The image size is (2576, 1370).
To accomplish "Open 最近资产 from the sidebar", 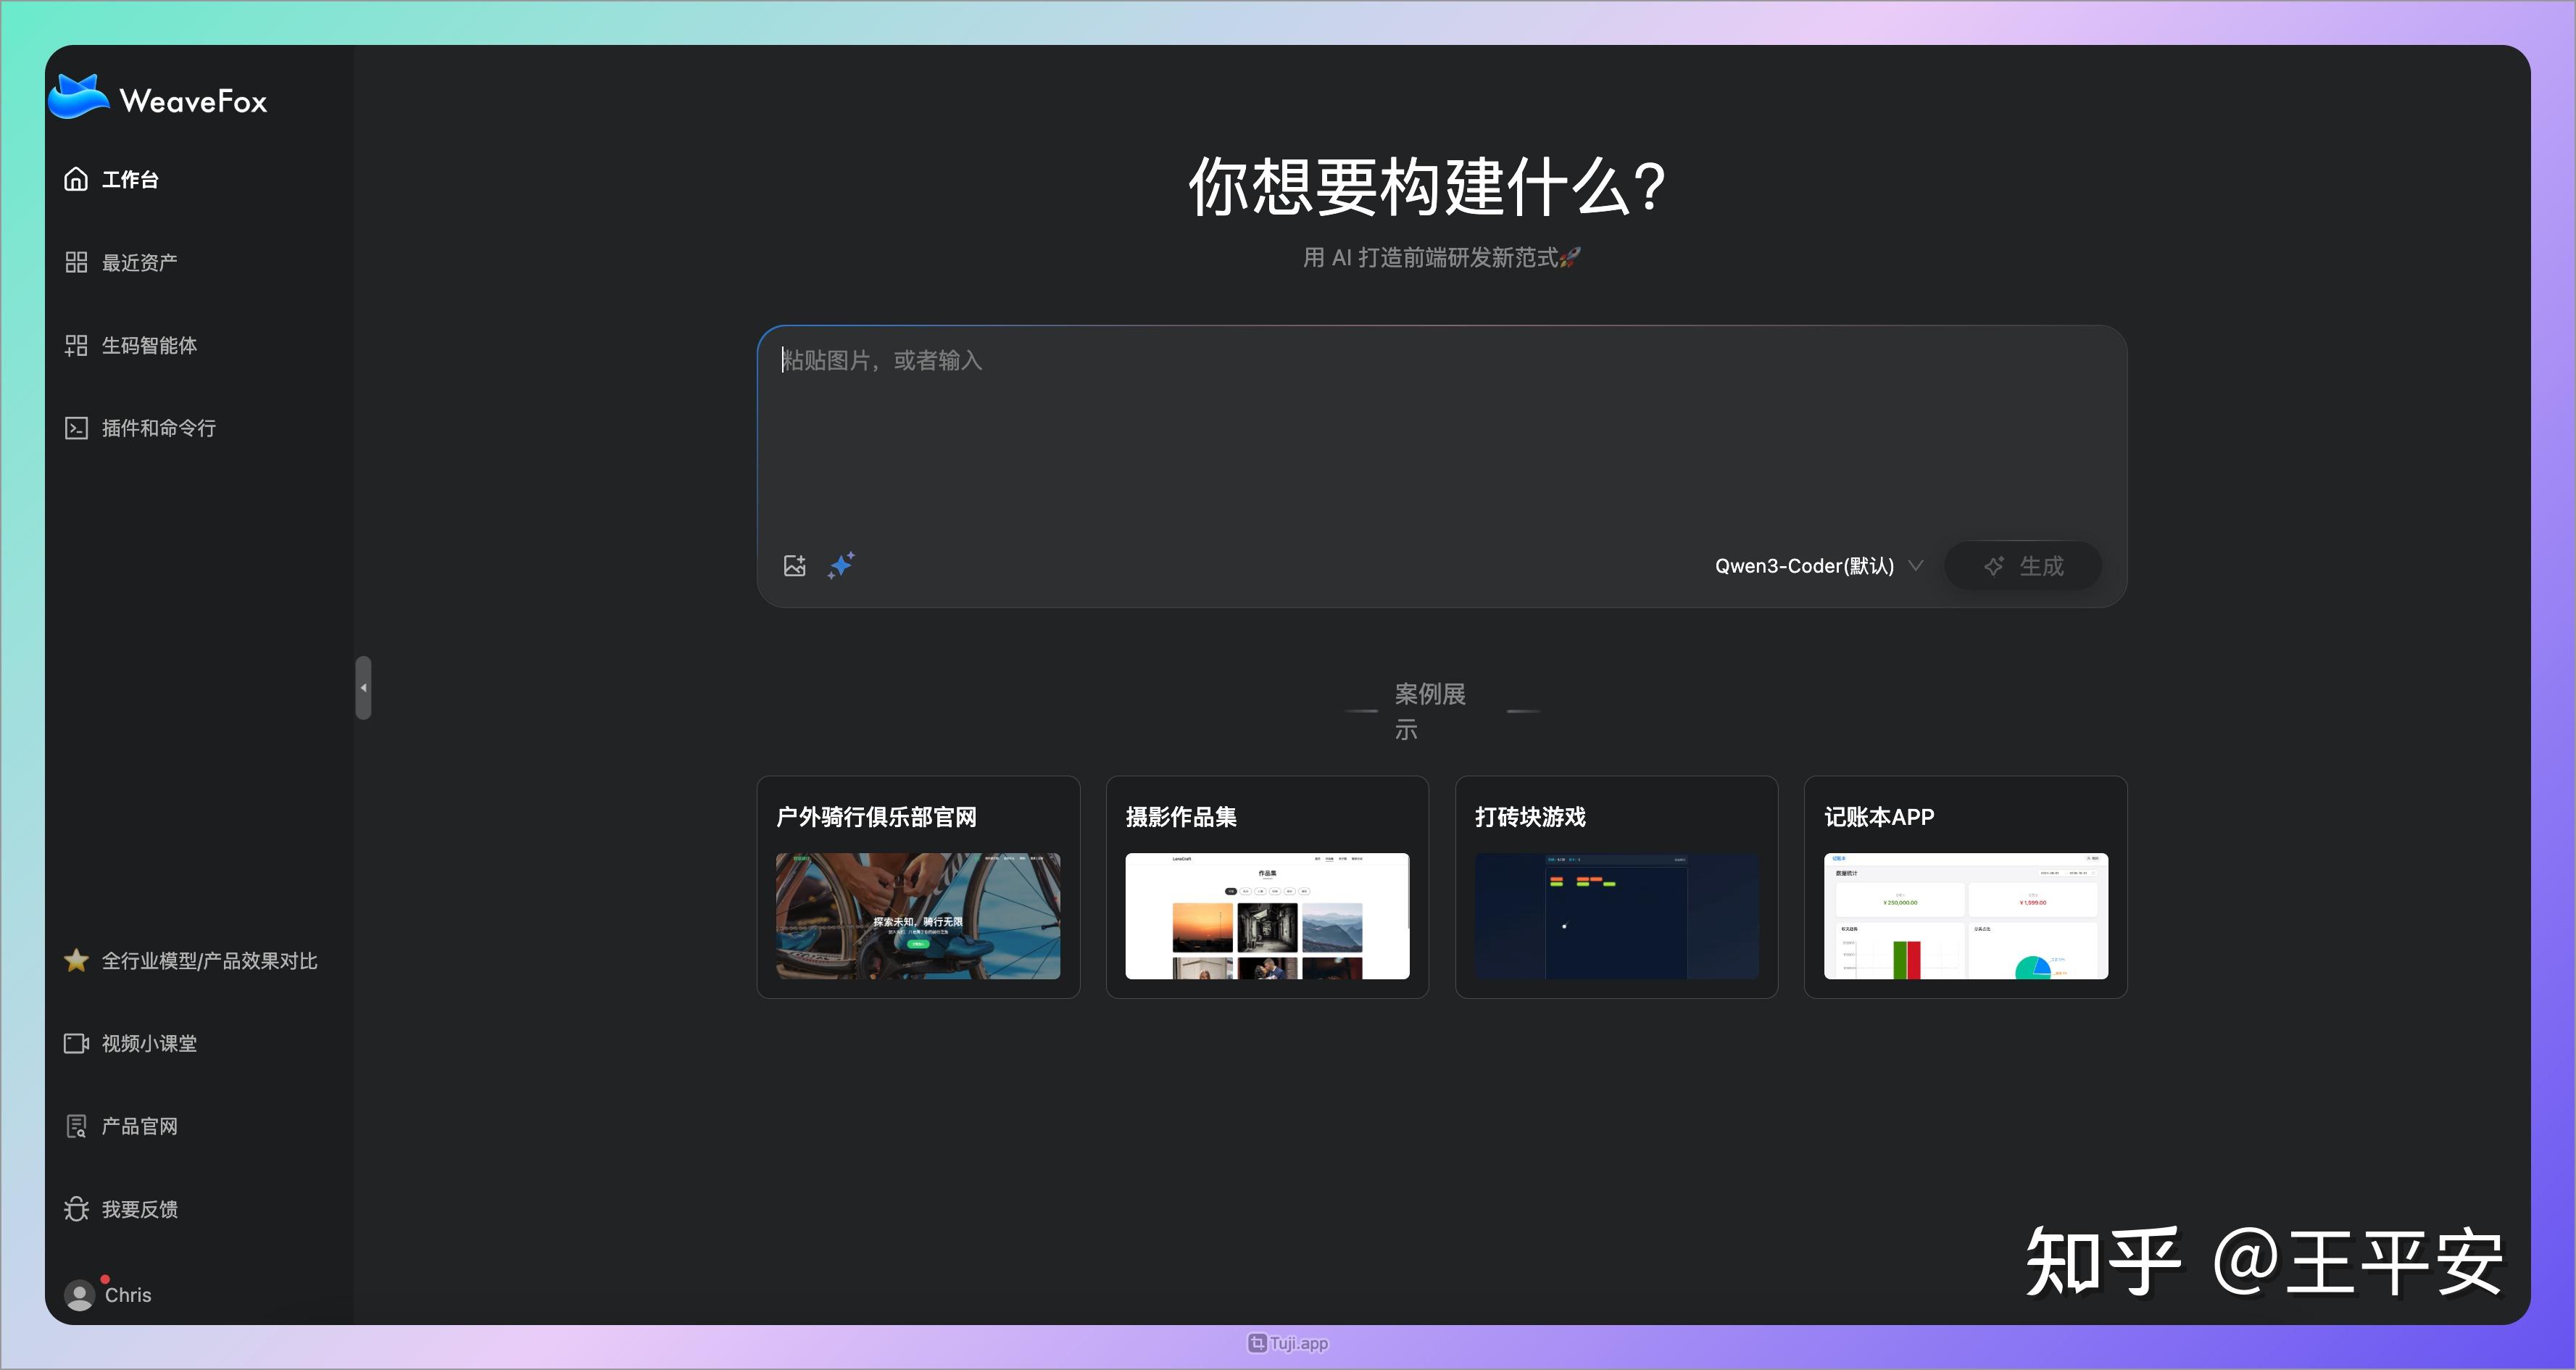I will [x=78, y=262].
